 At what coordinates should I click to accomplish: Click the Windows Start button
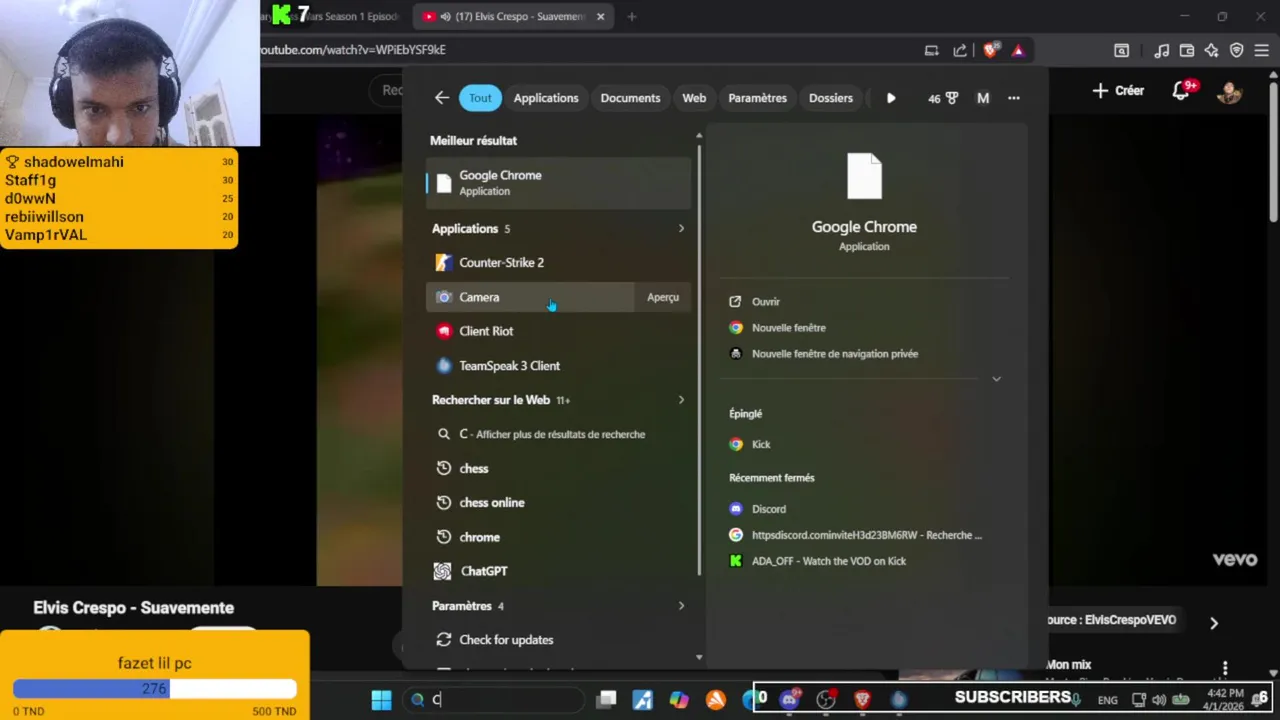pos(381,700)
